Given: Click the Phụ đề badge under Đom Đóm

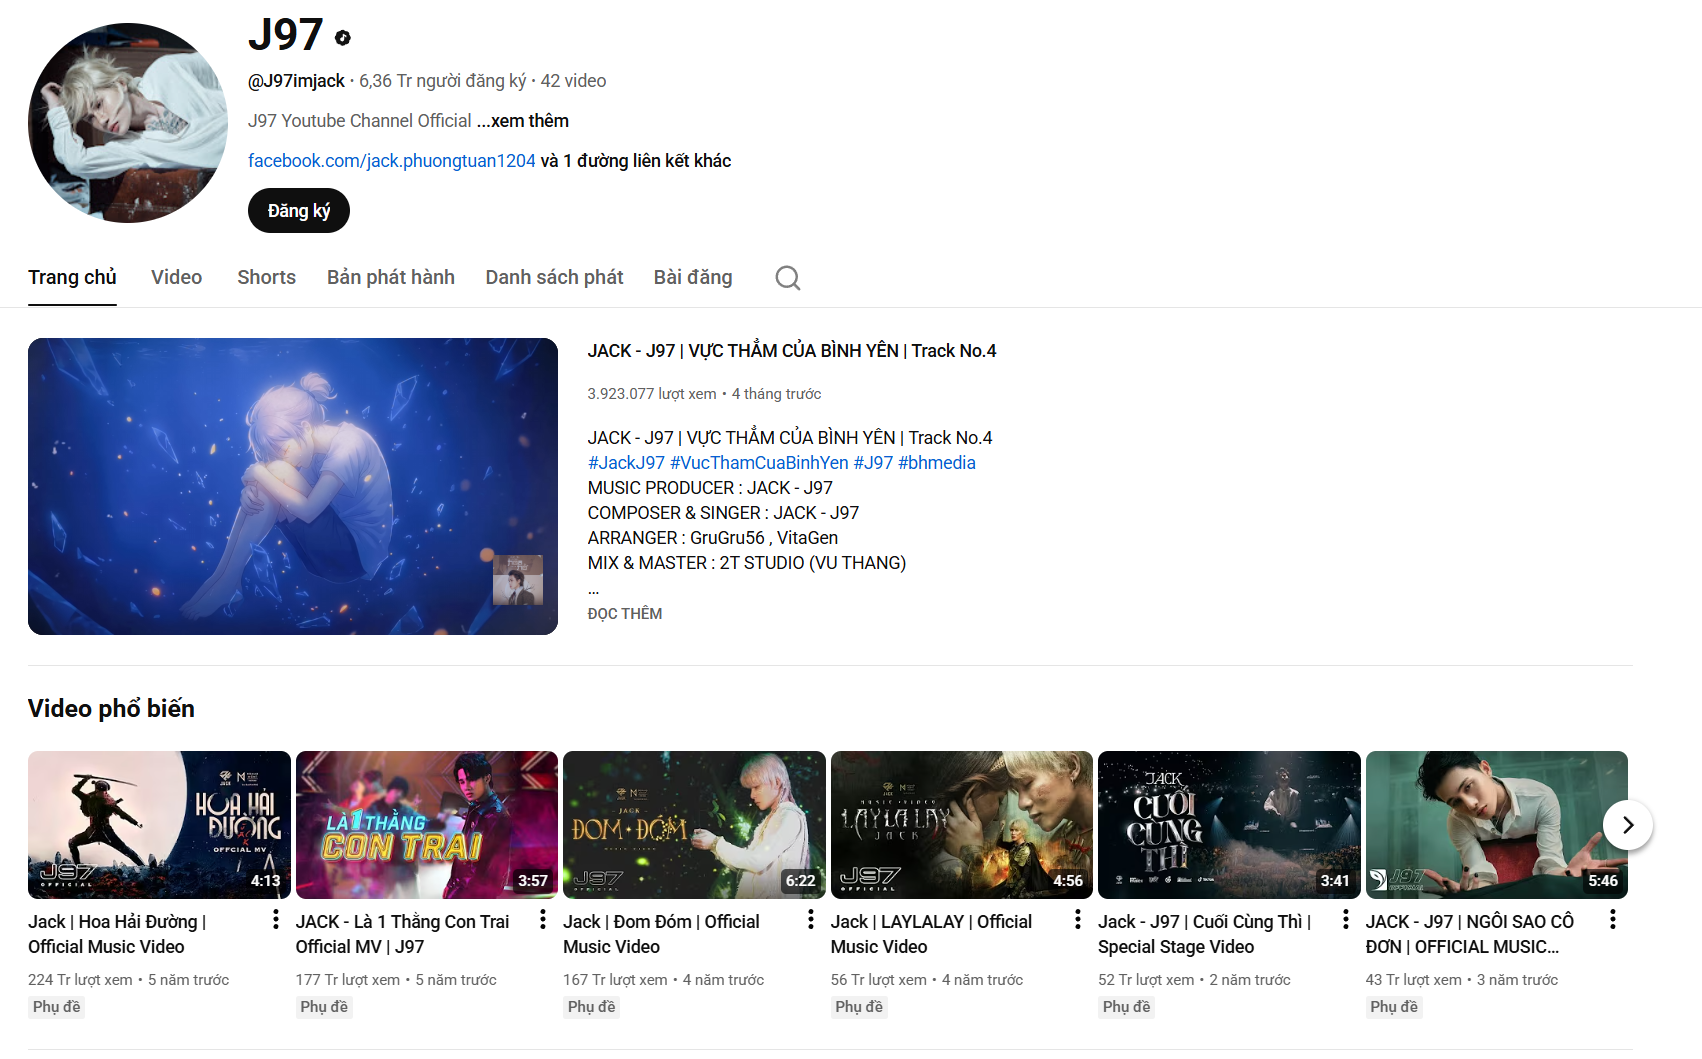Looking at the screenshot, I should click(590, 1007).
